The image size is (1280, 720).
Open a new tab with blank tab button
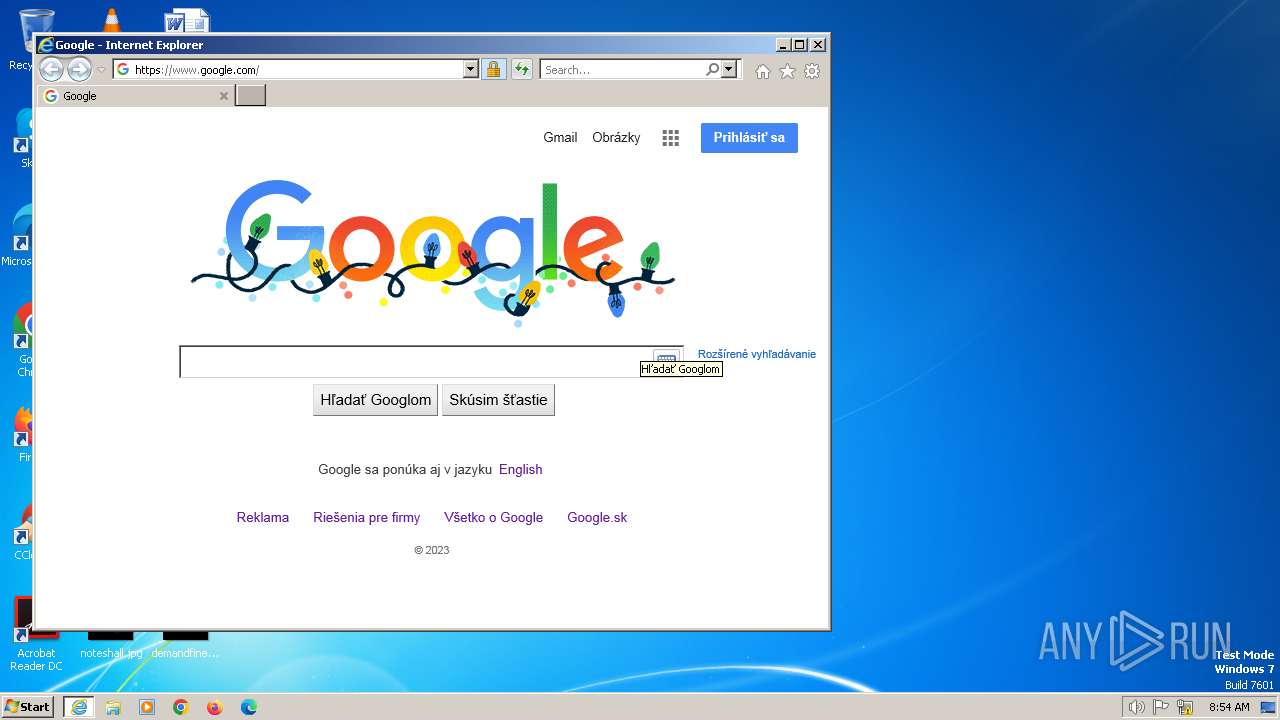[x=250, y=96]
